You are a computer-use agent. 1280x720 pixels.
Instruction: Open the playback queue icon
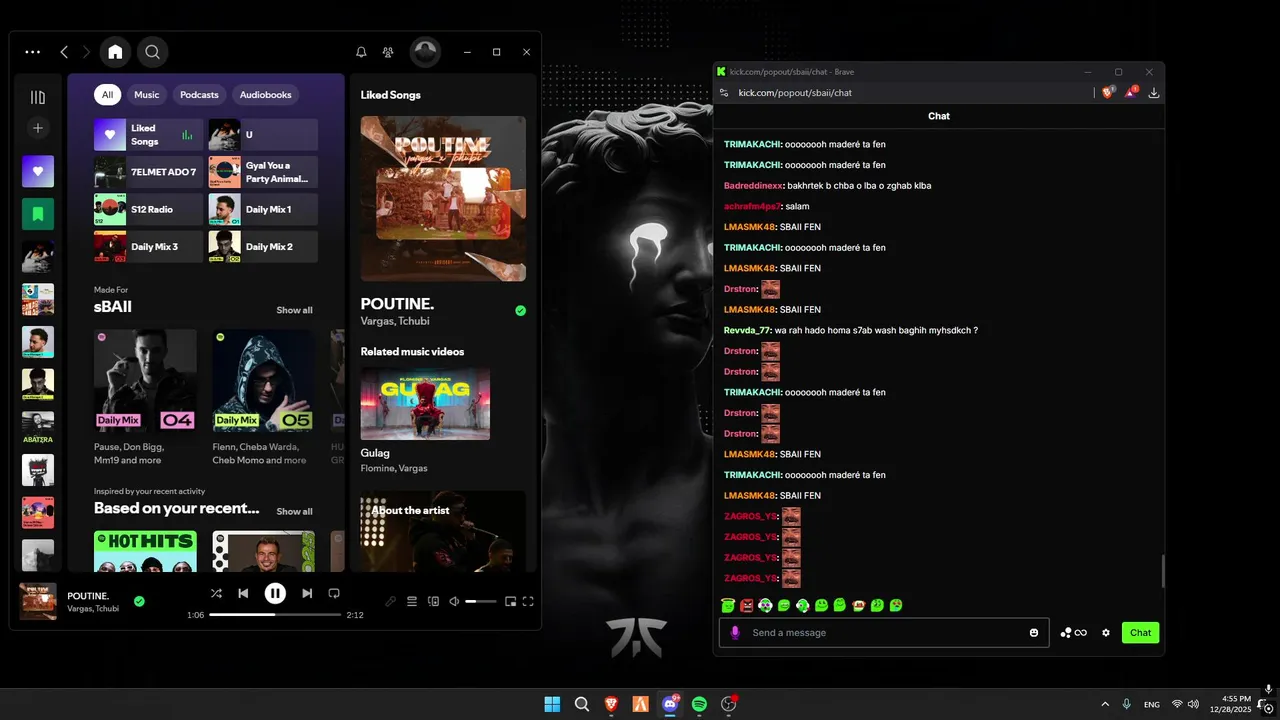[412, 601]
